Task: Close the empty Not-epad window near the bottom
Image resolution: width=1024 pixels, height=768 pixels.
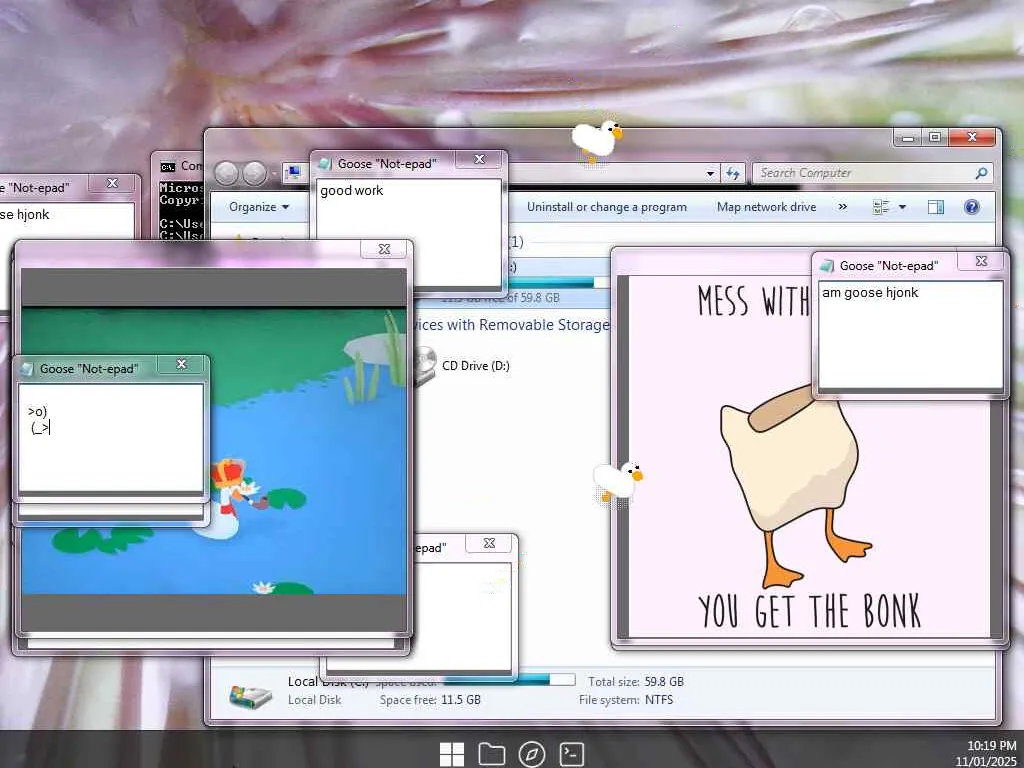Action: click(489, 543)
